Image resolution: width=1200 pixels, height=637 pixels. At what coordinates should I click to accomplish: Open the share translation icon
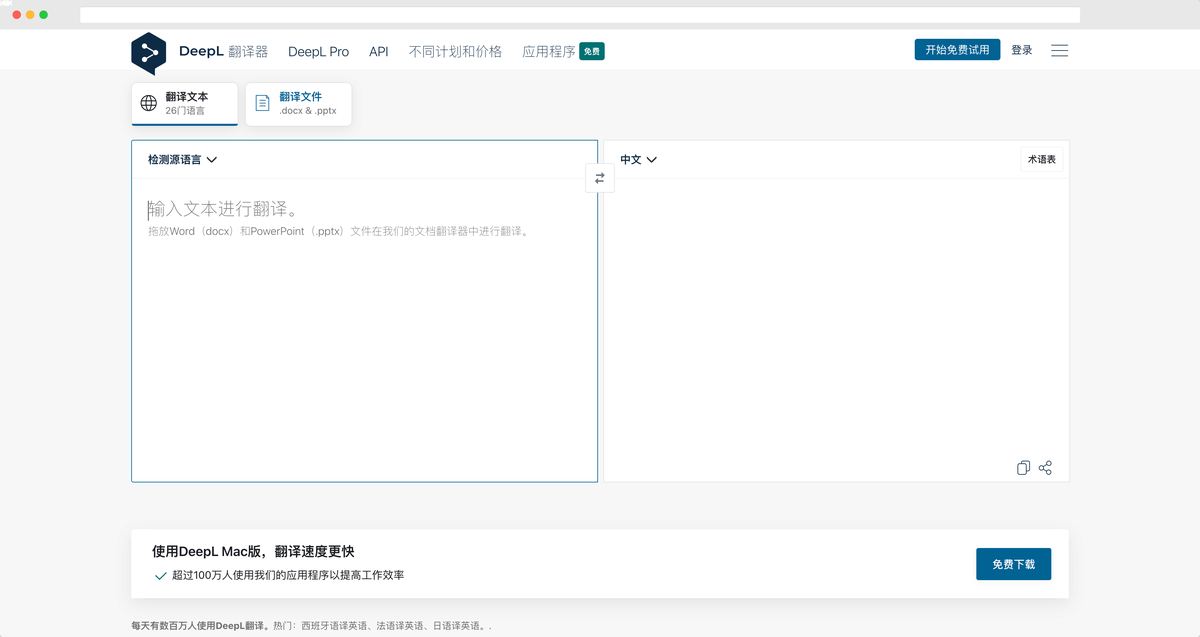tap(1045, 468)
